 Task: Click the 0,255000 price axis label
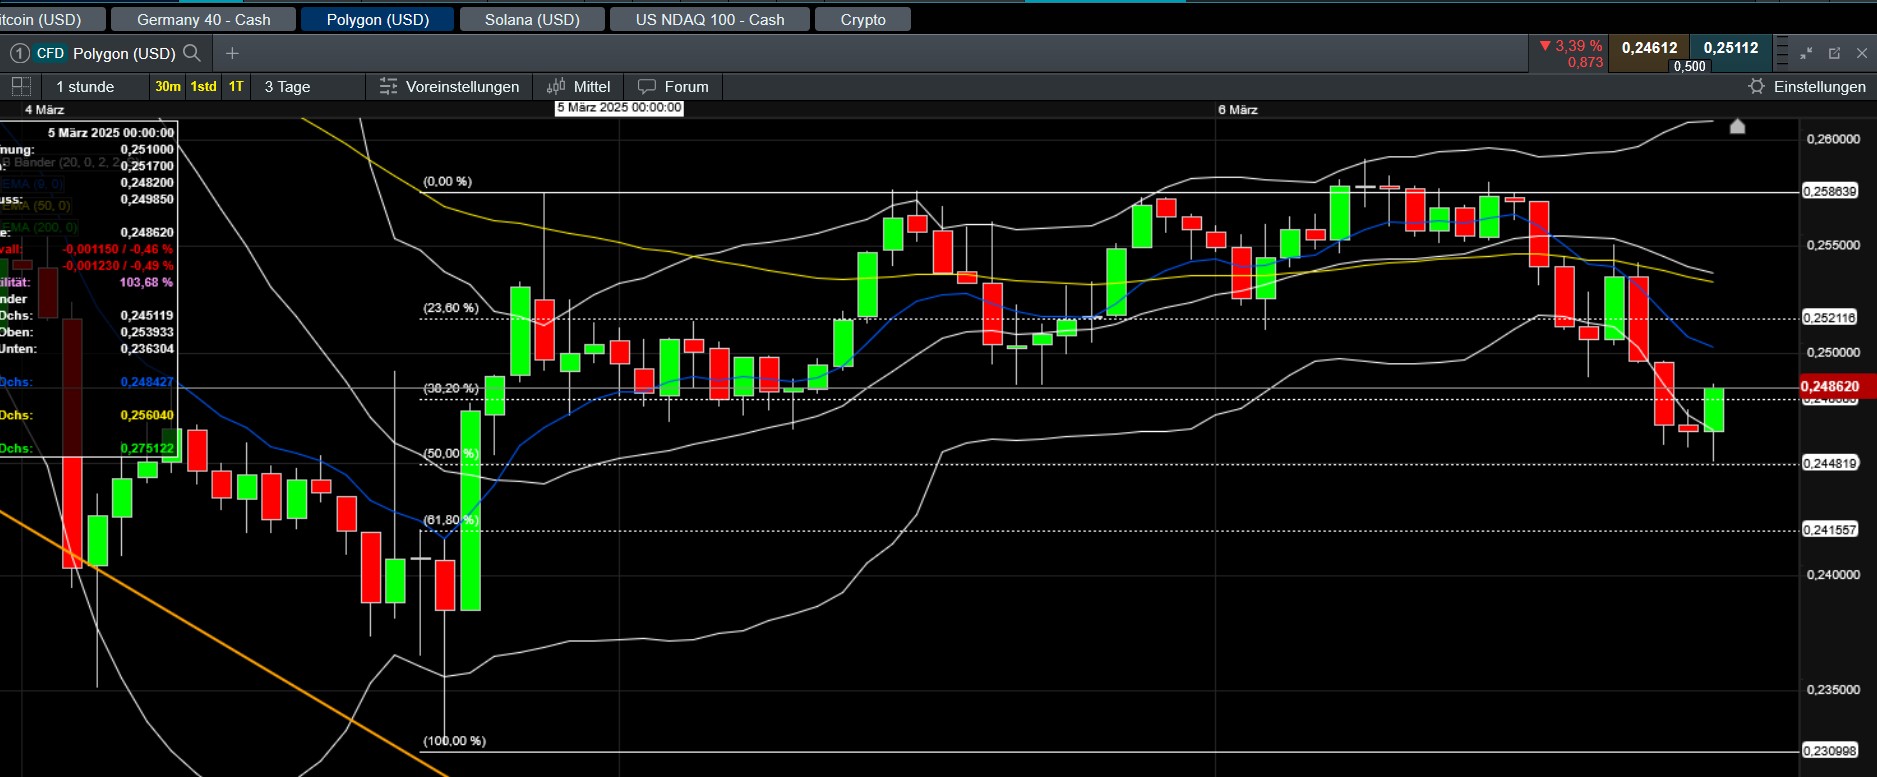point(1833,245)
